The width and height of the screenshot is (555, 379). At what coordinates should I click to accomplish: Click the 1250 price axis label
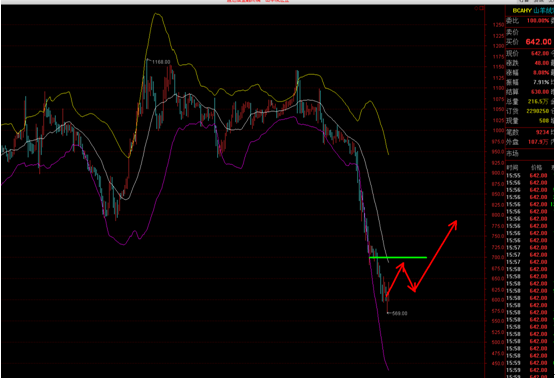498,25
